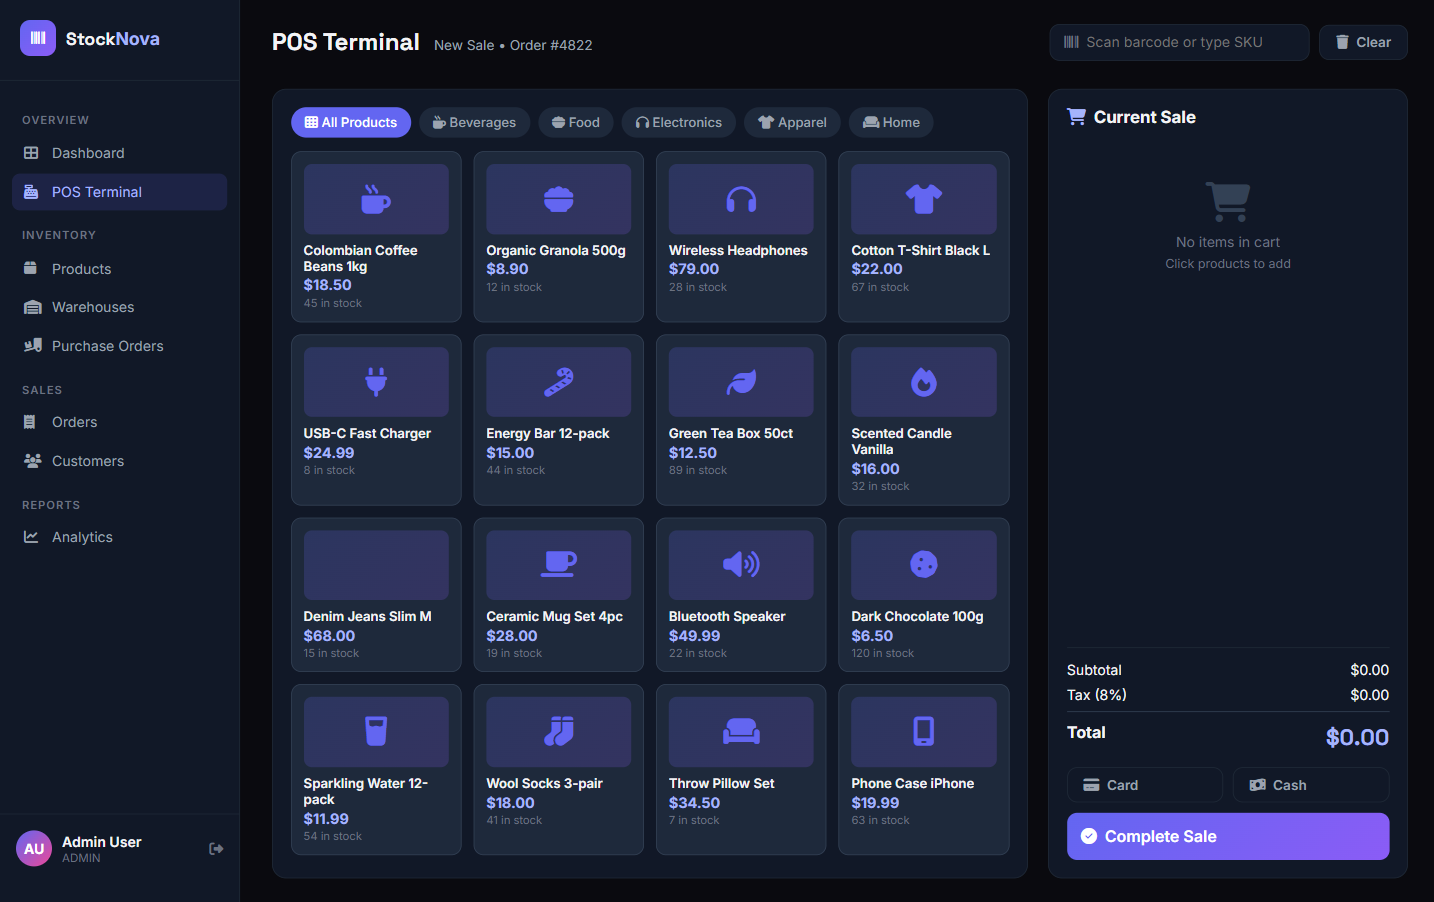
Task: Select the All Products category tab
Action: (351, 122)
